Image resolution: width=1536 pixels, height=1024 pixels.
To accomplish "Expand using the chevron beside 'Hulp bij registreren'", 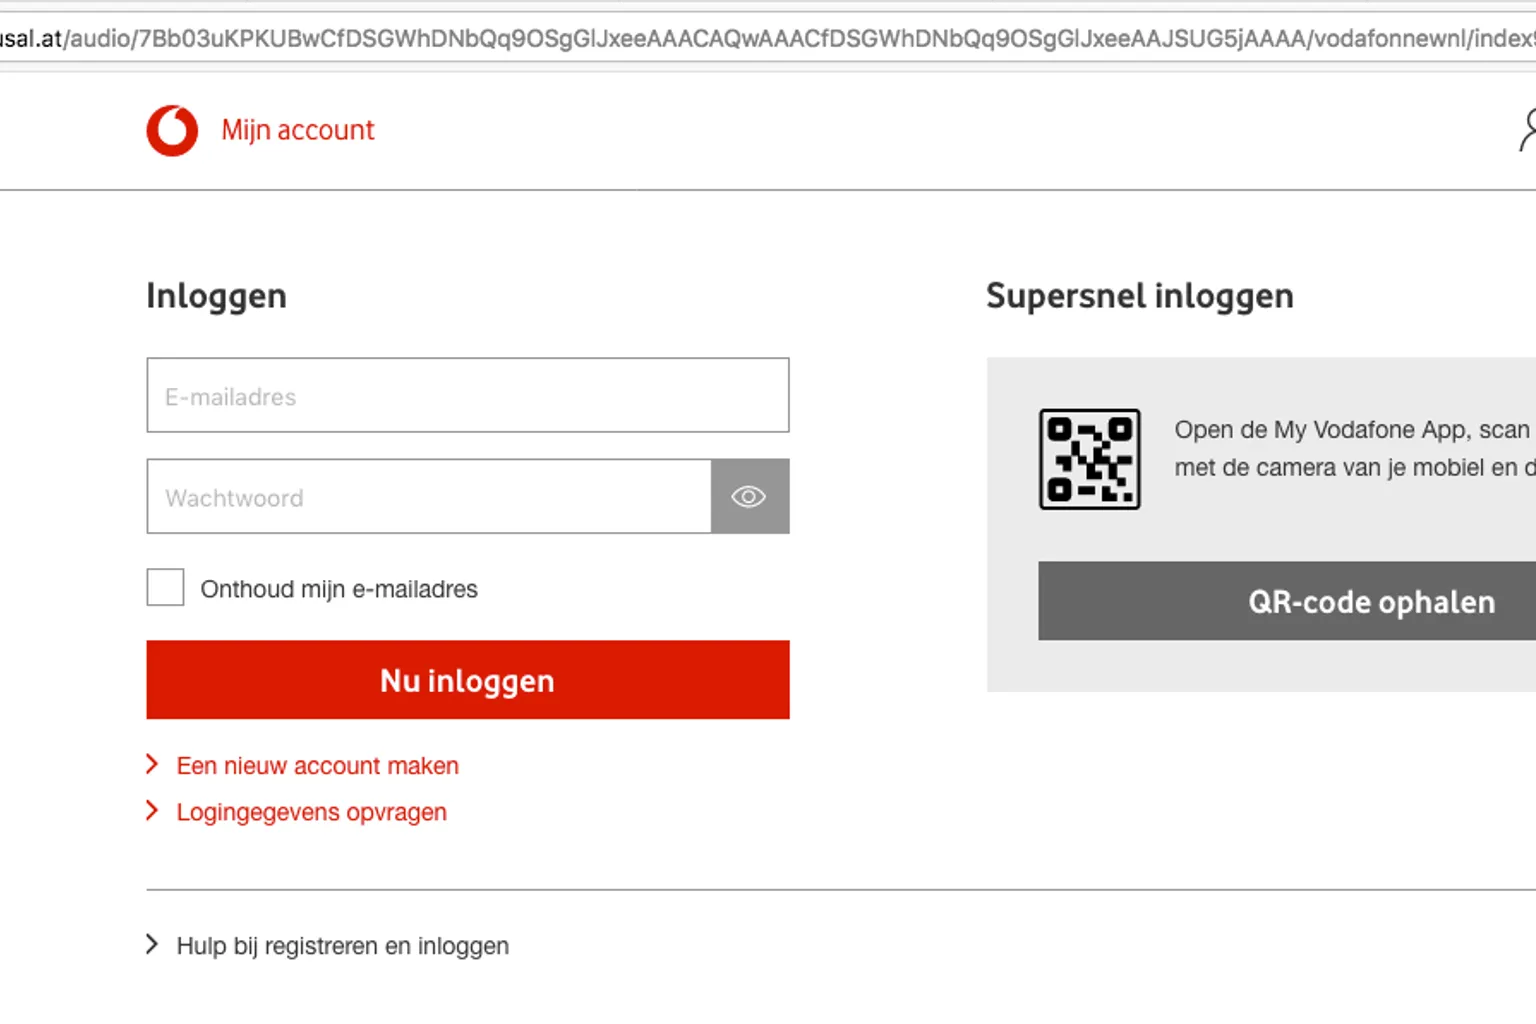I will pyautogui.click(x=152, y=945).
